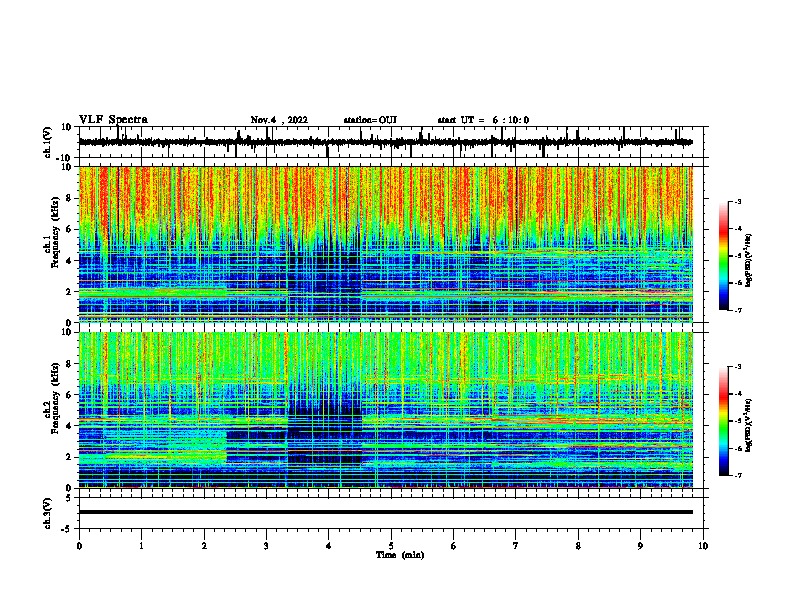Click time axis tick label "2"
Viewport: 792px width, 612px height.
point(204,546)
